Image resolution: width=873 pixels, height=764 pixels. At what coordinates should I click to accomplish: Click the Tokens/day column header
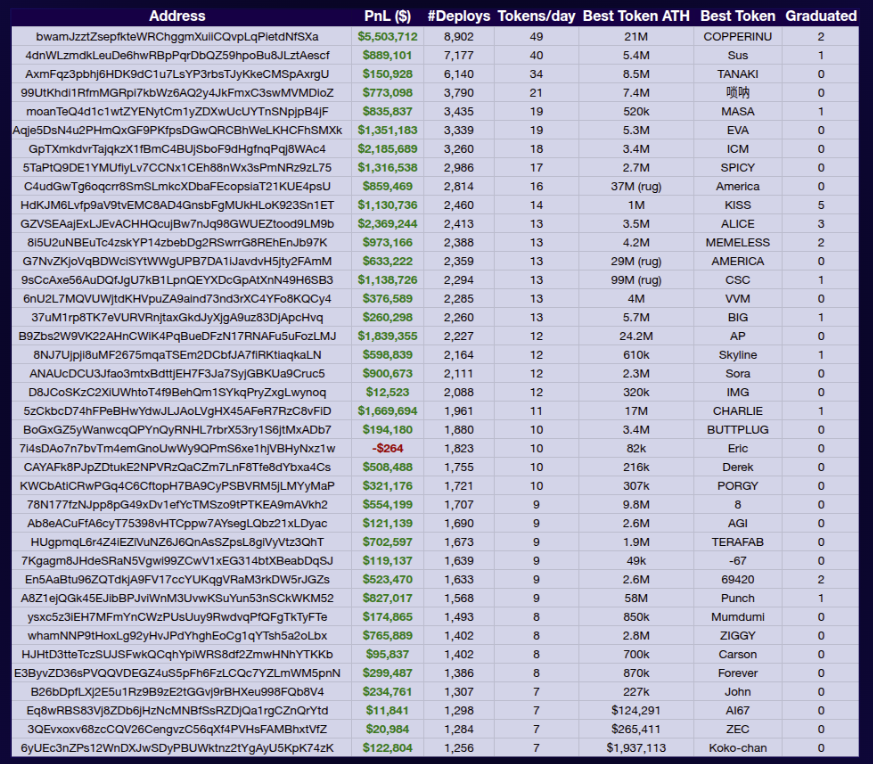[x=536, y=16]
